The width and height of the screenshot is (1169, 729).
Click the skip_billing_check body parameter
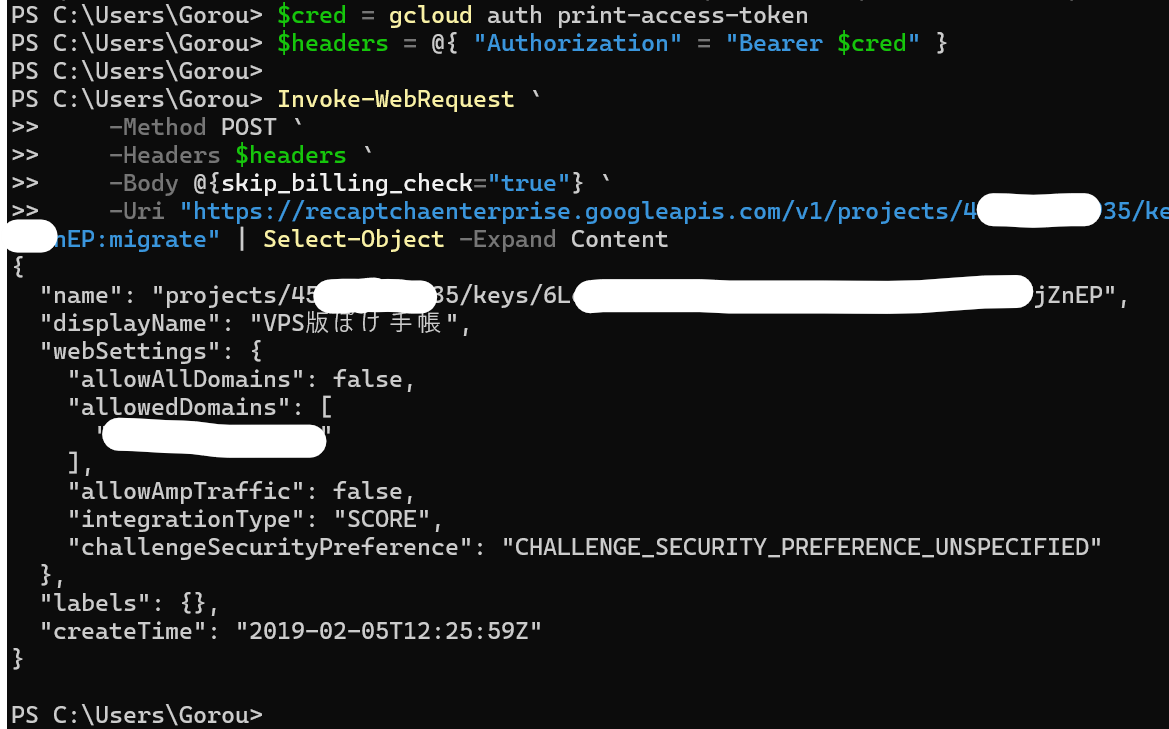tap(347, 183)
